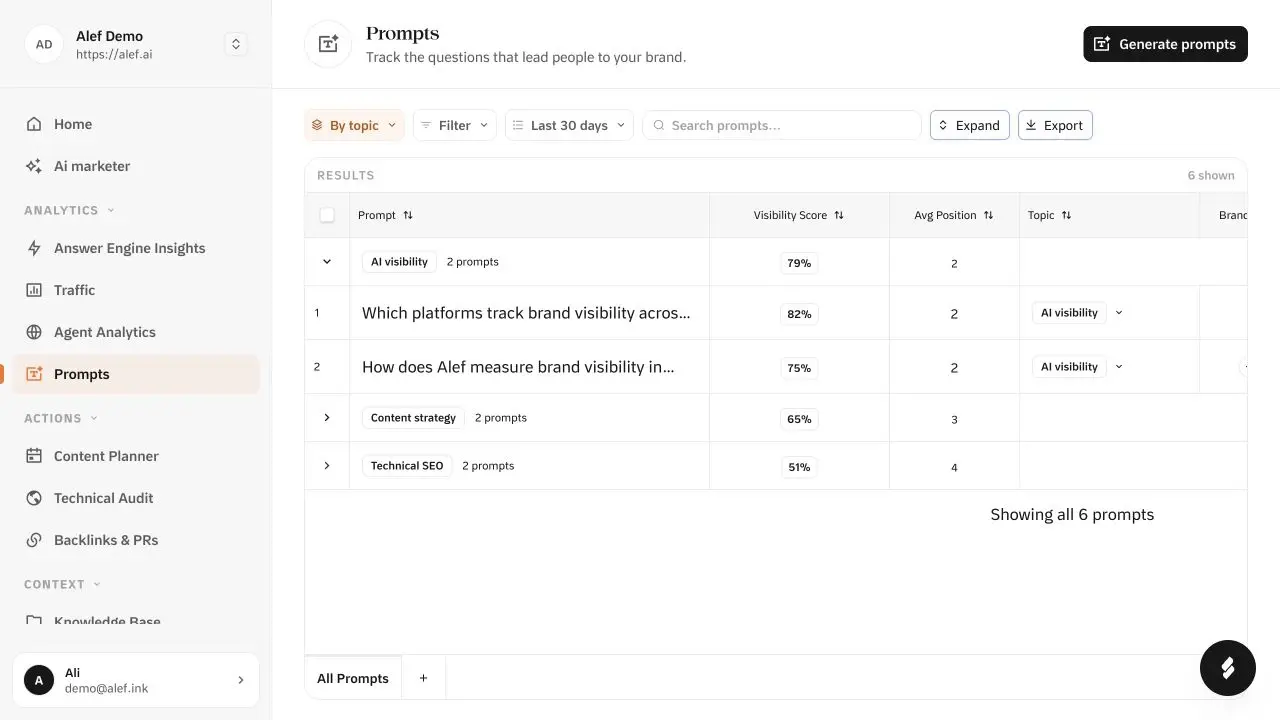Click the 51% visibility score badge

799,467
